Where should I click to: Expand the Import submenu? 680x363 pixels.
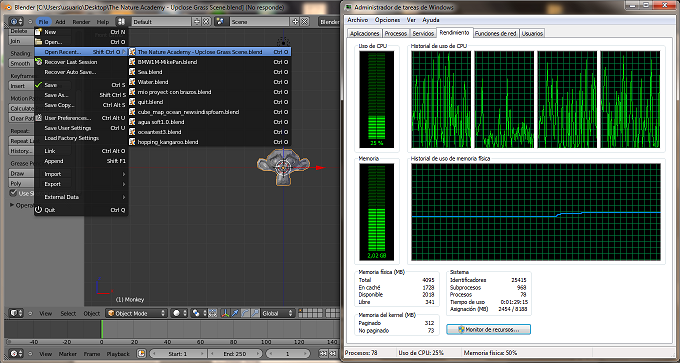pyautogui.click(x=81, y=174)
